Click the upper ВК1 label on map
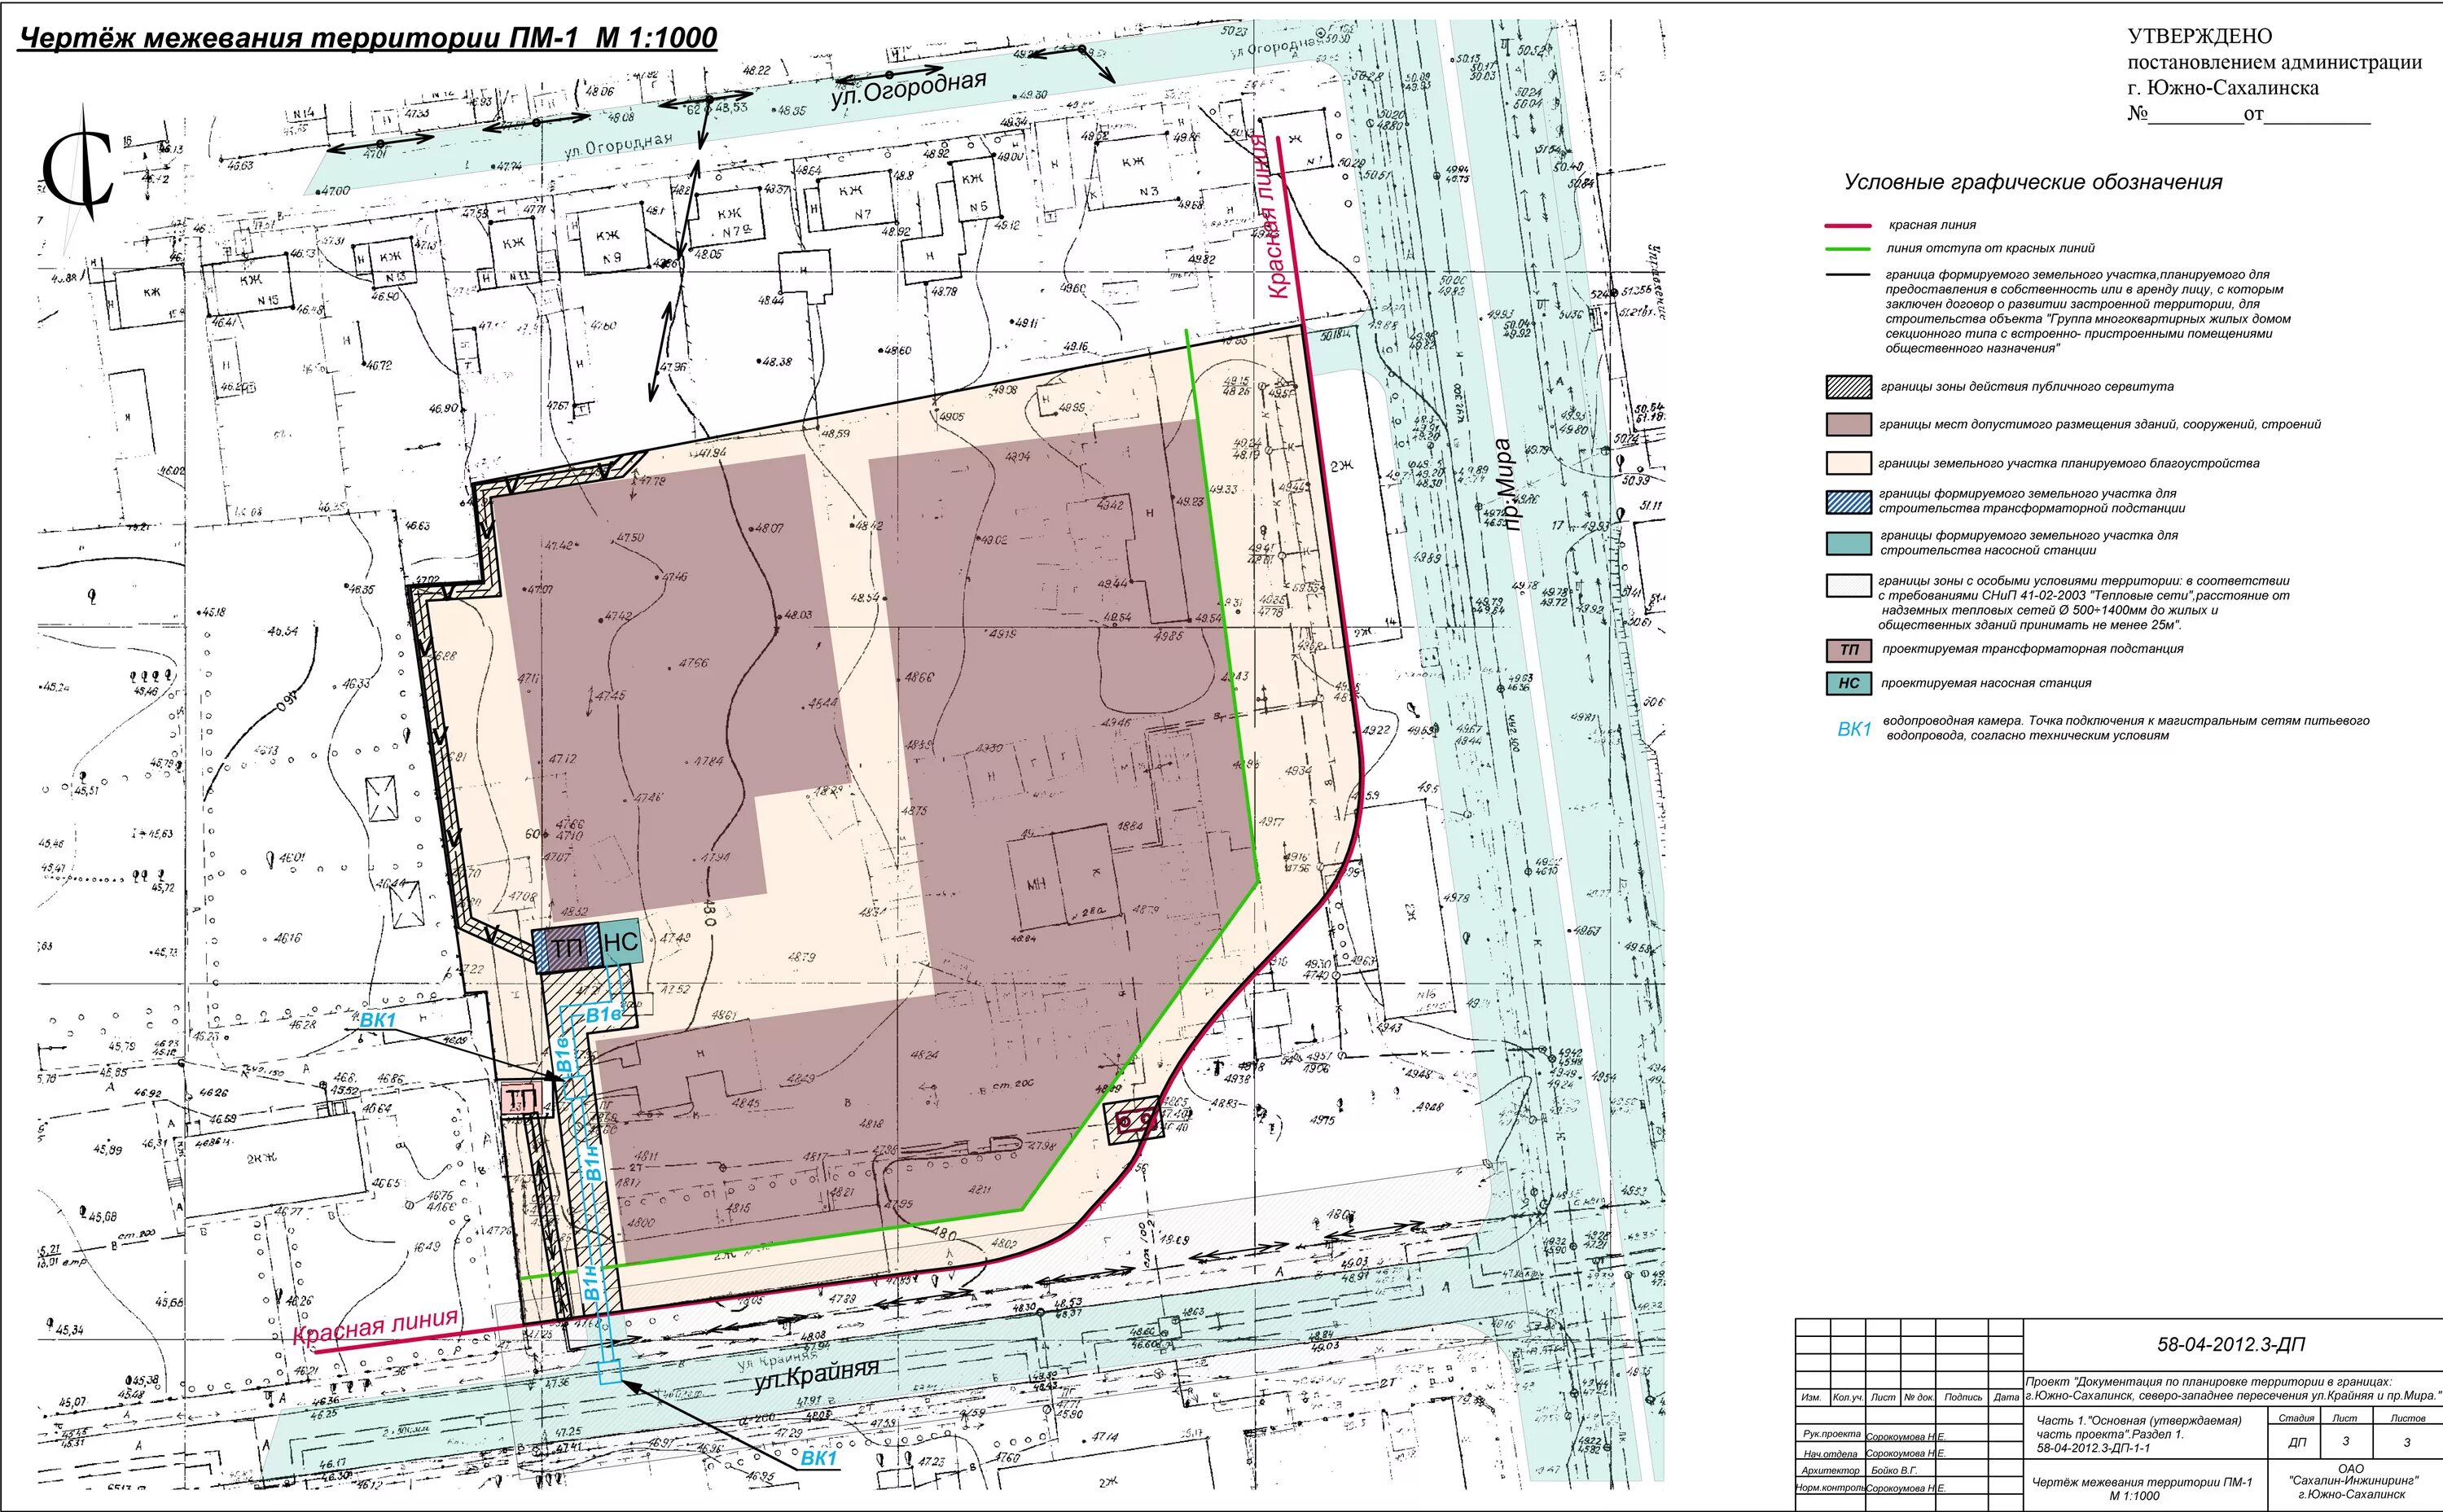Image resolution: width=2443 pixels, height=1512 pixels. click(x=378, y=1020)
